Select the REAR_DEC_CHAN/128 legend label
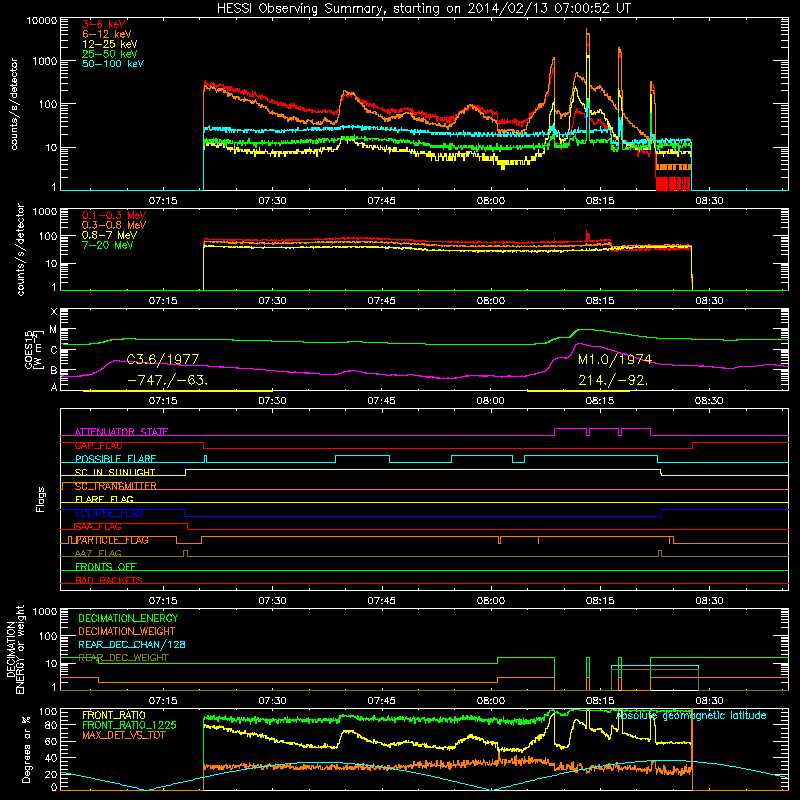 pos(132,644)
